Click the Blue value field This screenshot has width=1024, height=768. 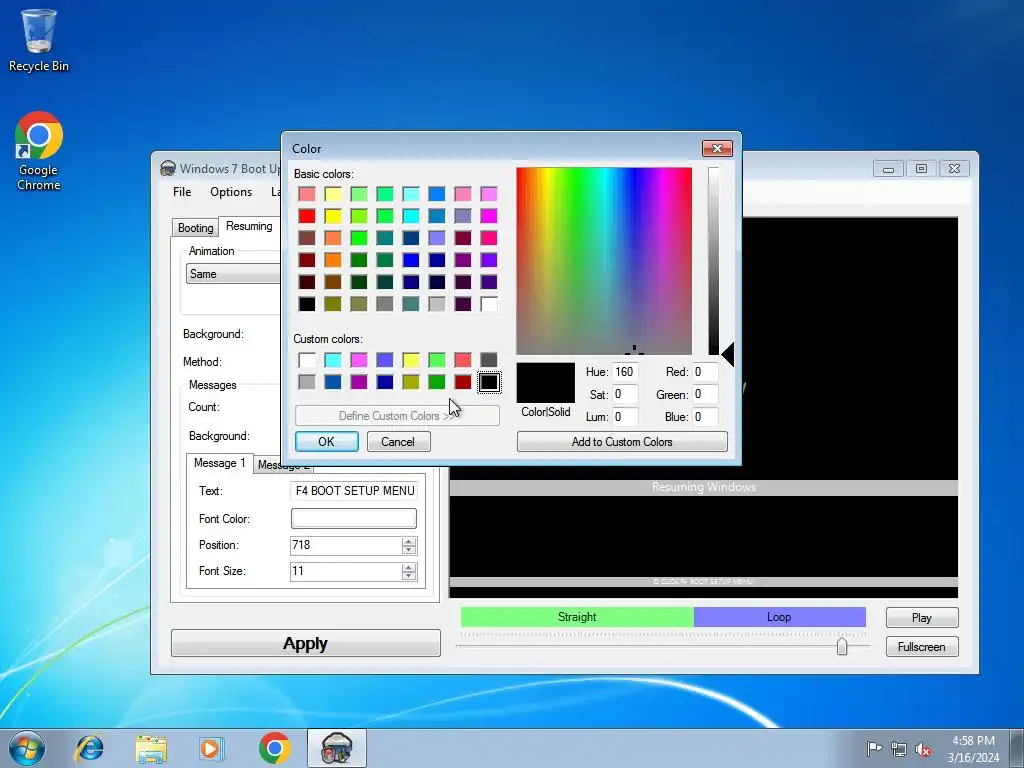[705, 417]
